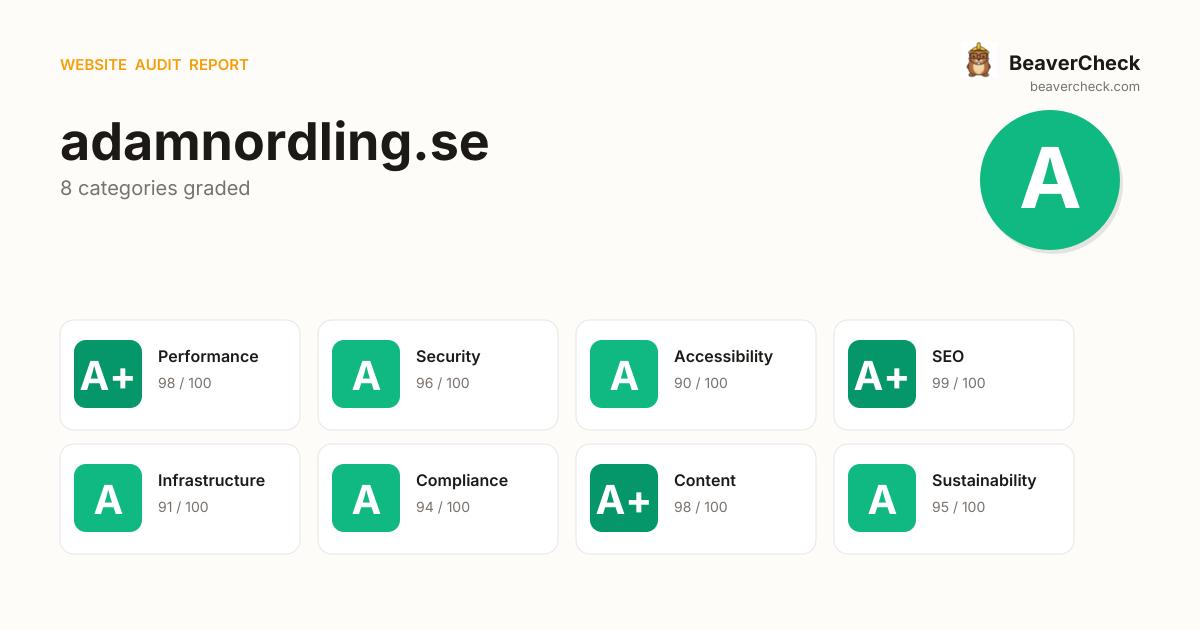
Task: Click the Content A+ grade badge
Action: click(x=624, y=498)
